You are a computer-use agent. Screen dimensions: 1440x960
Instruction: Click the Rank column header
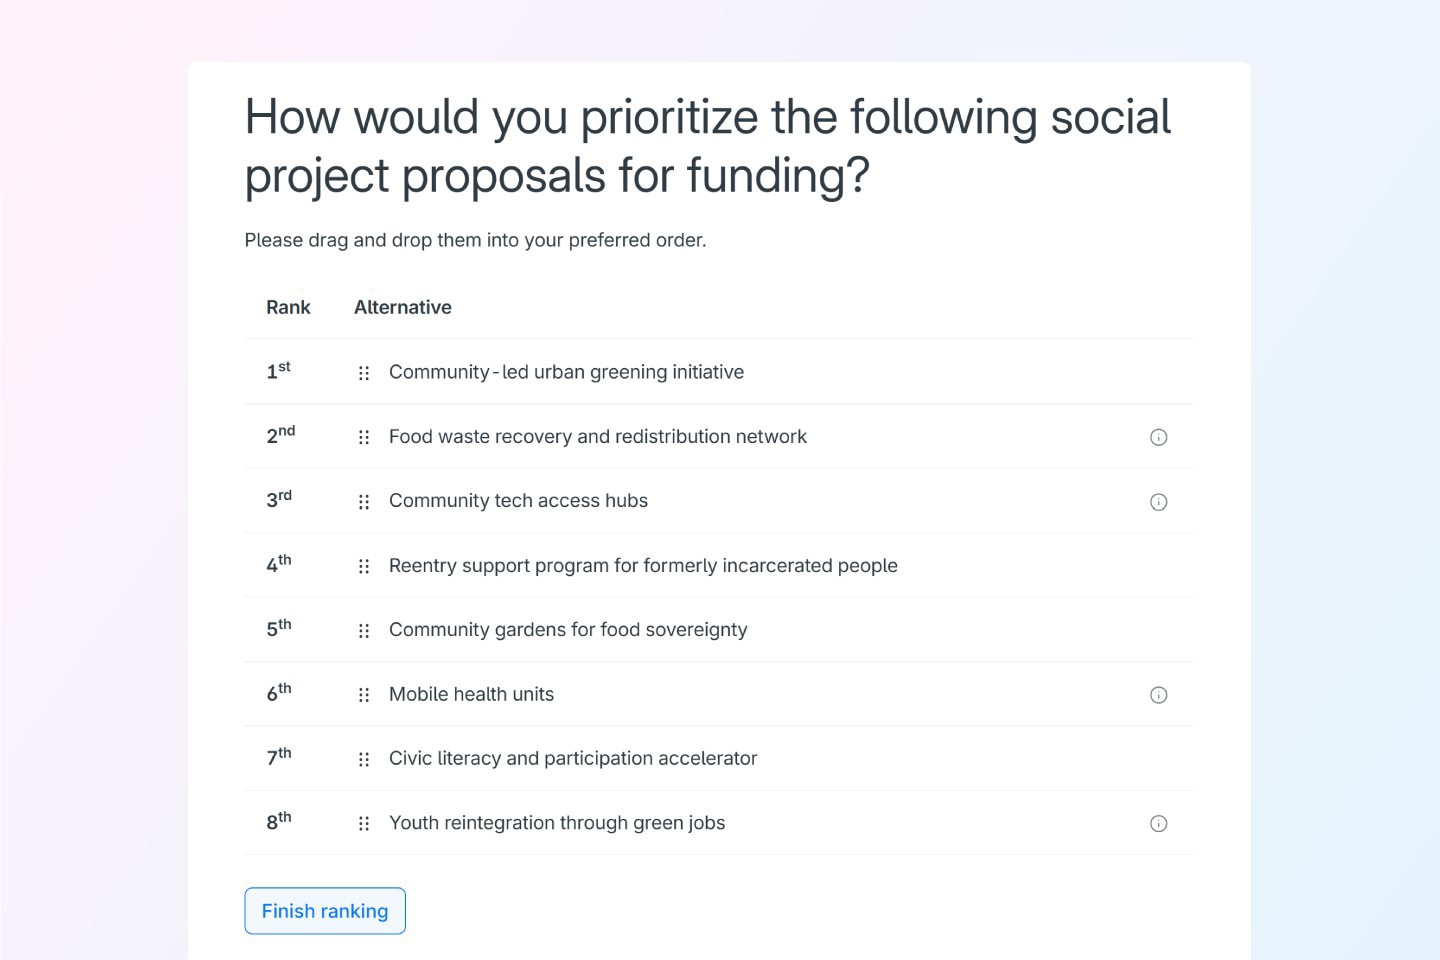tap(288, 307)
